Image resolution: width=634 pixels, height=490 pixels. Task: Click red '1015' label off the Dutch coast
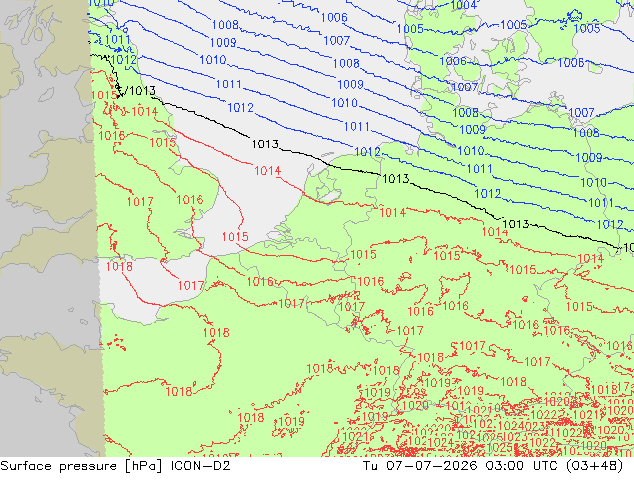(x=235, y=237)
